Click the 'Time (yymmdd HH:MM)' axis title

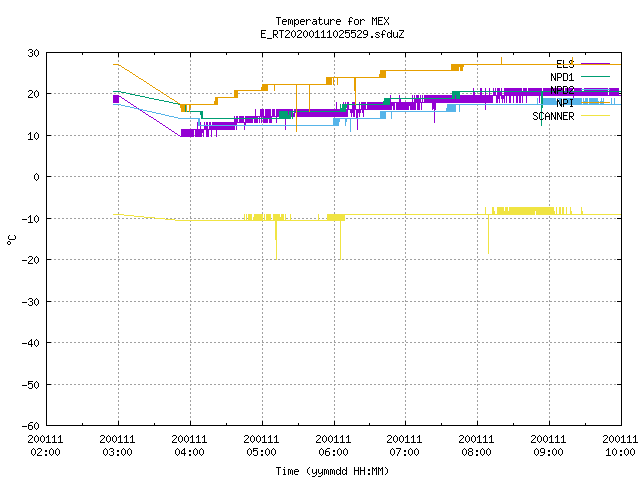[332, 471]
